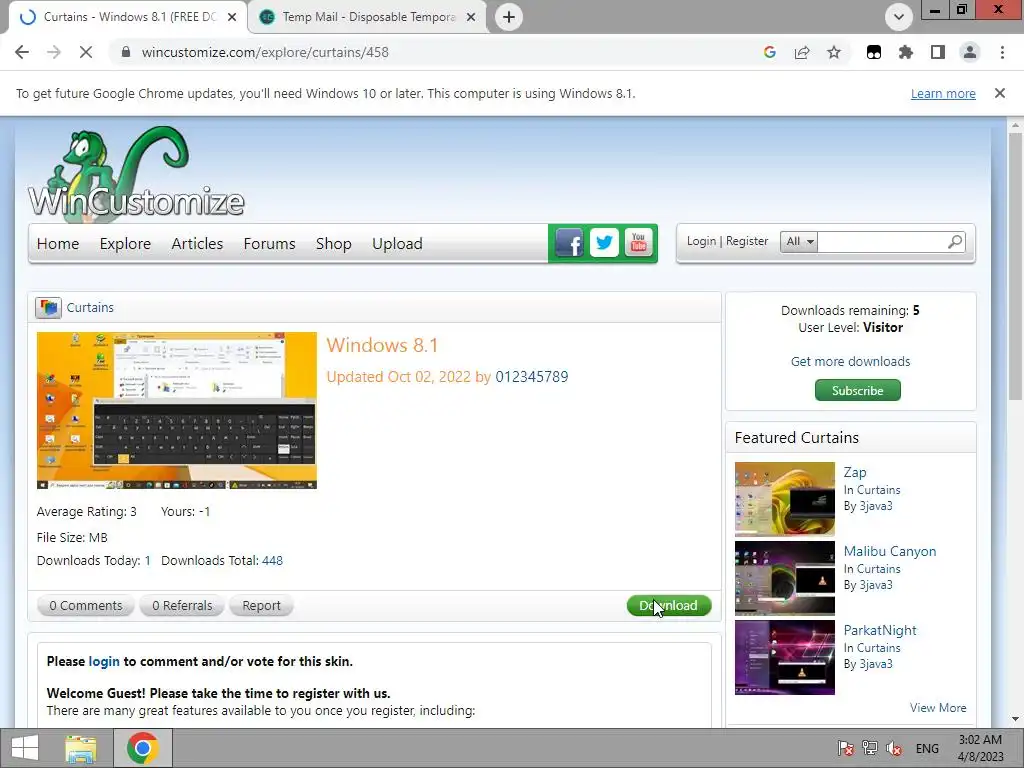This screenshot has width=1024, height=768.
Task: Click the Google icon in address bar
Action: pos(770,52)
